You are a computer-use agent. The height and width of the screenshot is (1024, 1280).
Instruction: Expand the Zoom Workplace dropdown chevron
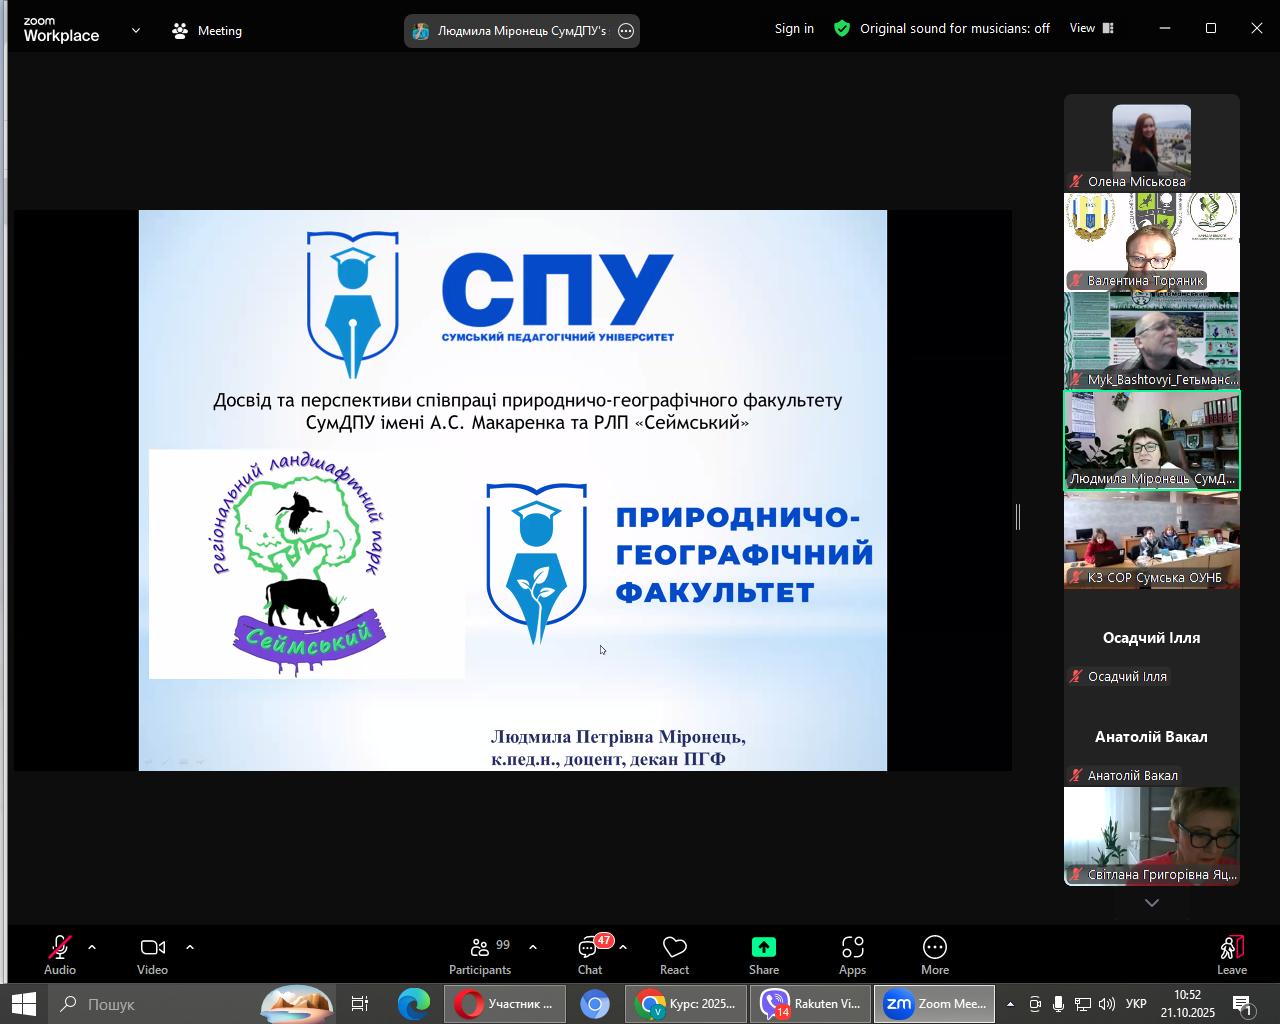coord(136,31)
